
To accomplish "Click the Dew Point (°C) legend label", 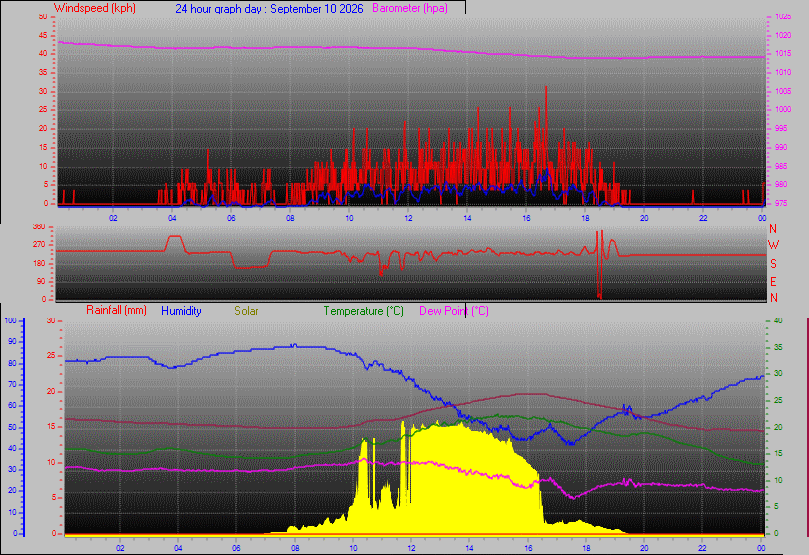I will pyautogui.click(x=454, y=311).
